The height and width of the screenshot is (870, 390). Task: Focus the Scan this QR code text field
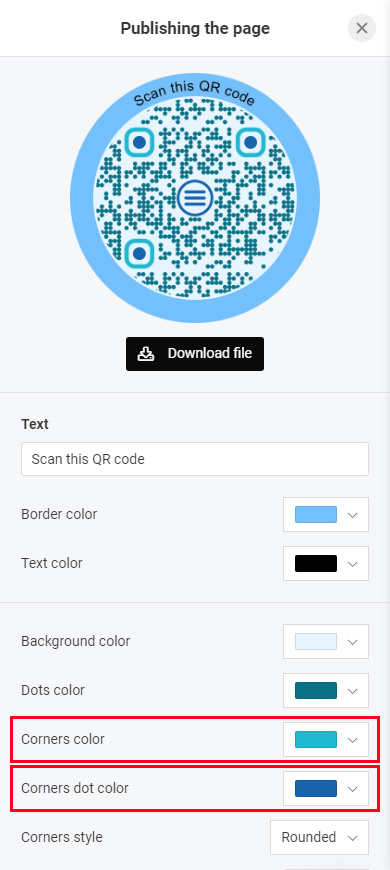point(195,459)
